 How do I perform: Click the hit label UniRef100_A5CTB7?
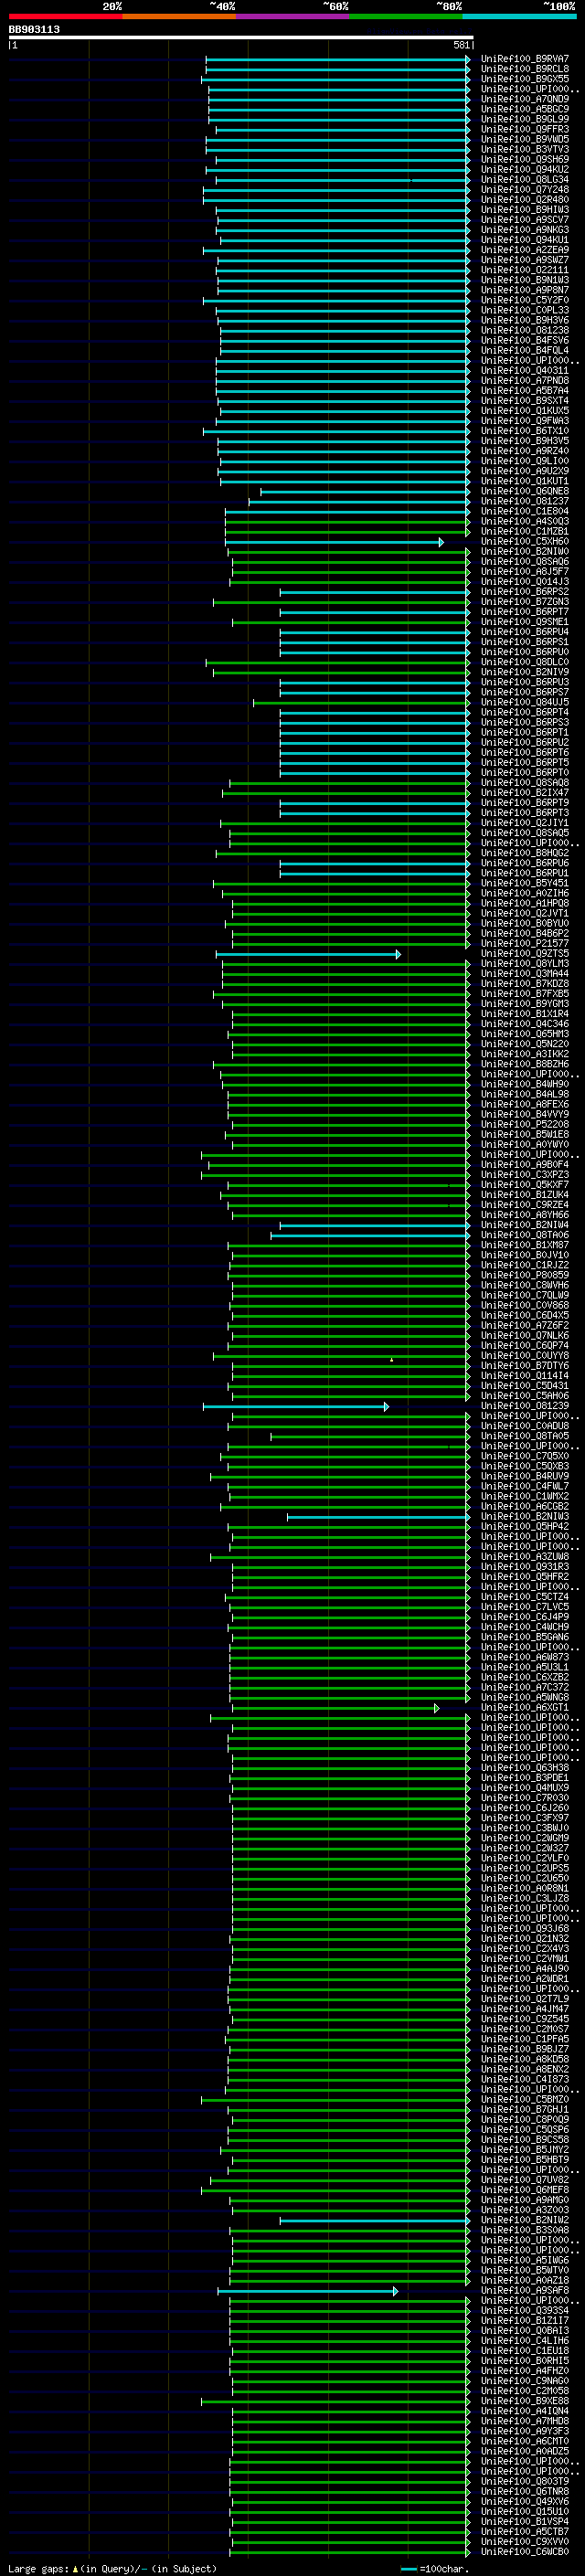pyautogui.click(x=525, y=2533)
